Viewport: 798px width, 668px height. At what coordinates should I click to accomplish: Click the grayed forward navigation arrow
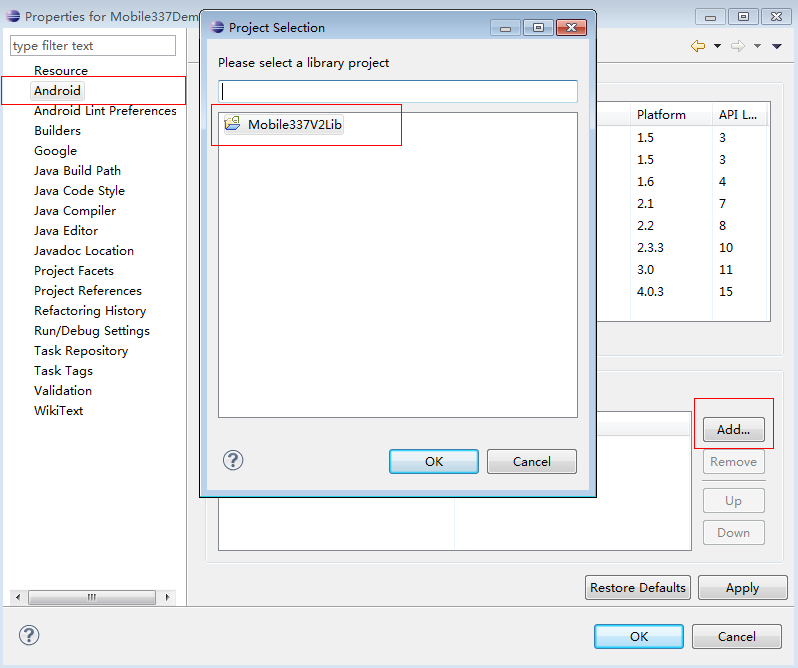pyautogui.click(x=738, y=46)
